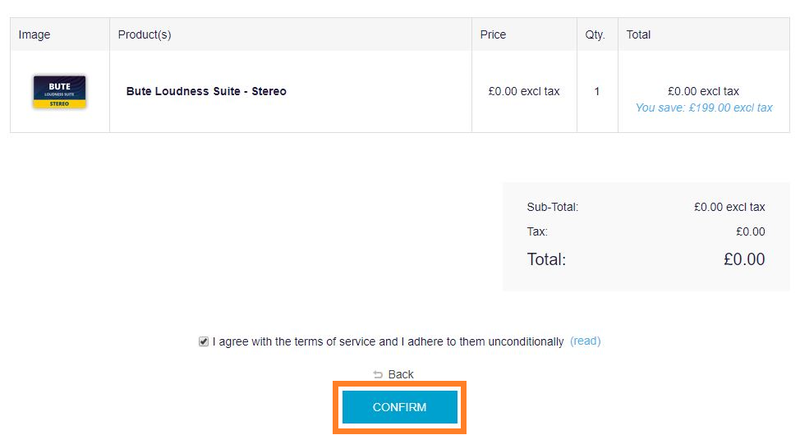Click the Tax amount £0.00 in the summary

coord(750,232)
